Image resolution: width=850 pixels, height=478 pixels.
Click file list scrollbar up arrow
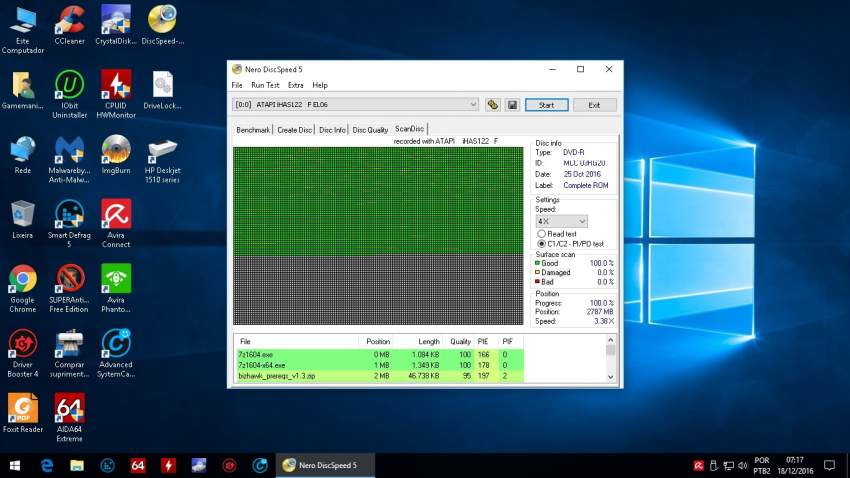[610, 340]
